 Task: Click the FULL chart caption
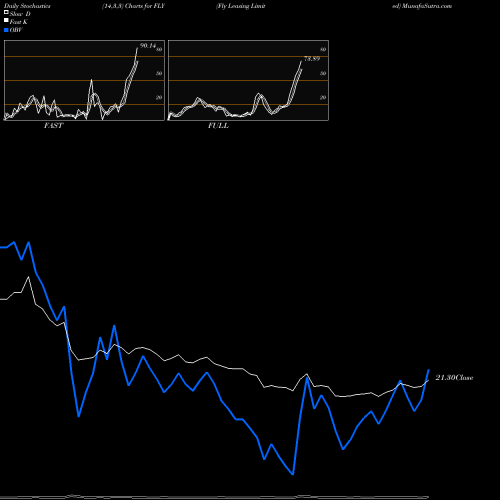[x=218, y=126]
